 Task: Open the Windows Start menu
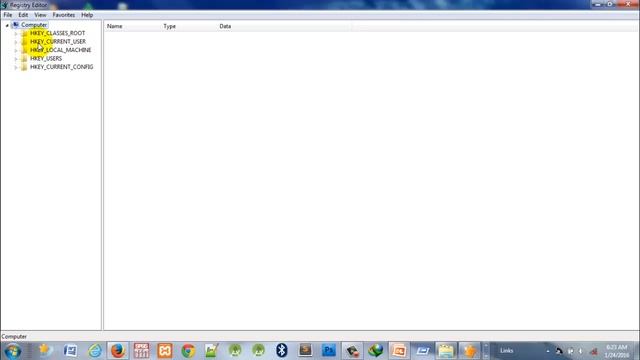tap(13, 351)
